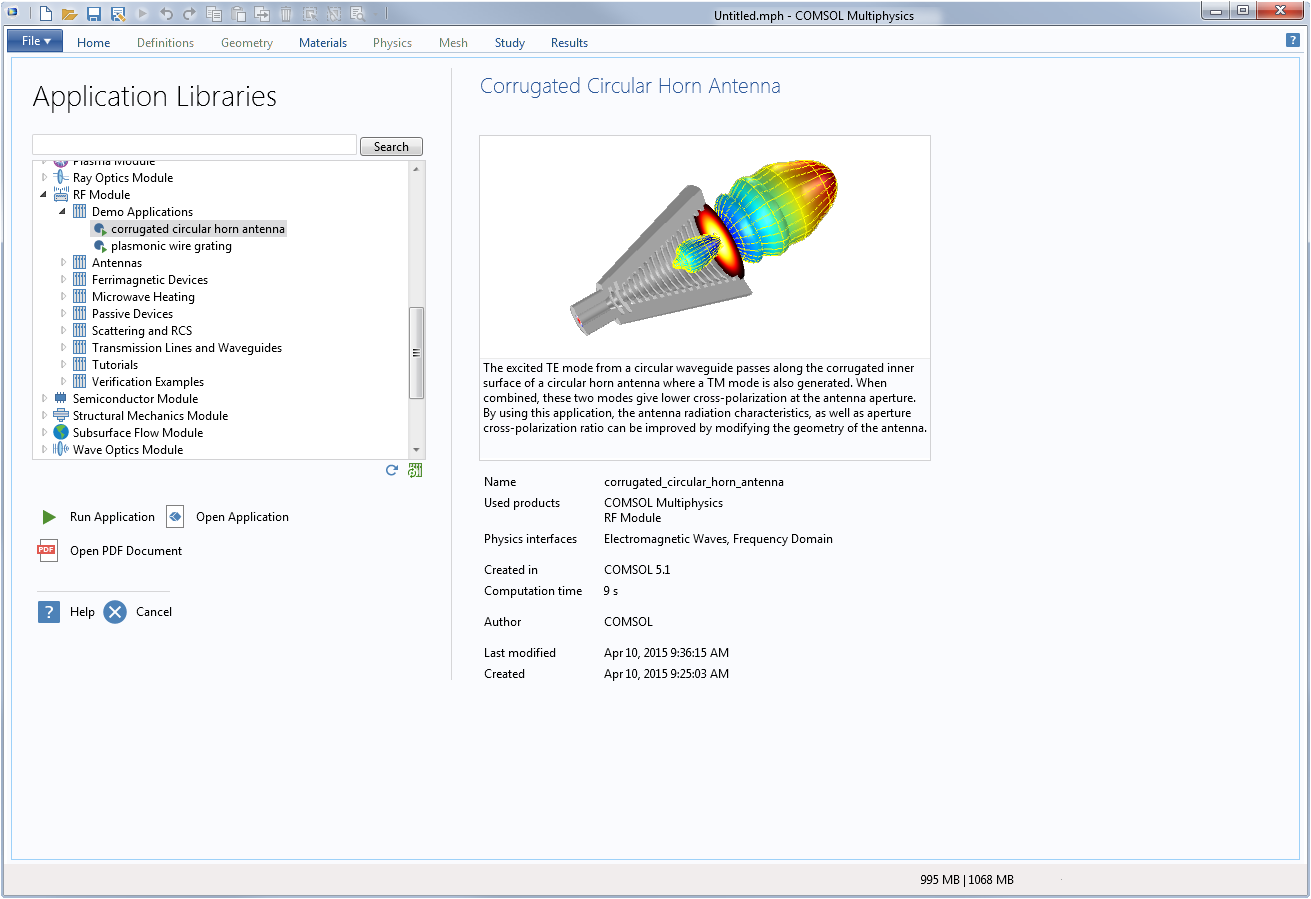Expand the Scattering and RCS folder
The image size is (1311, 899).
[x=63, y=331]
